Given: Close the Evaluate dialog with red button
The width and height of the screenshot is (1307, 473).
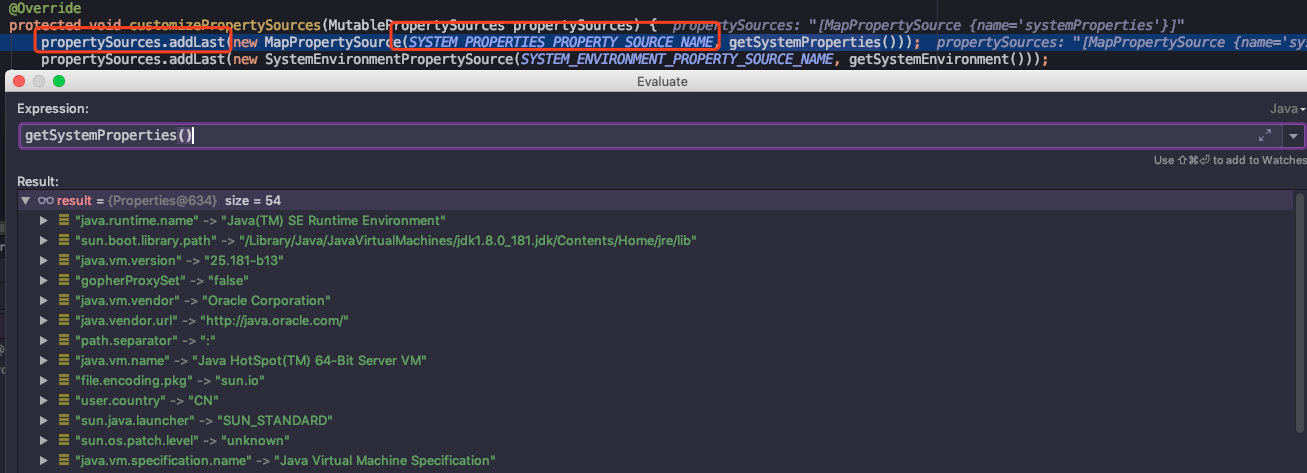Looking at the screenshot, I should (19, 81).
